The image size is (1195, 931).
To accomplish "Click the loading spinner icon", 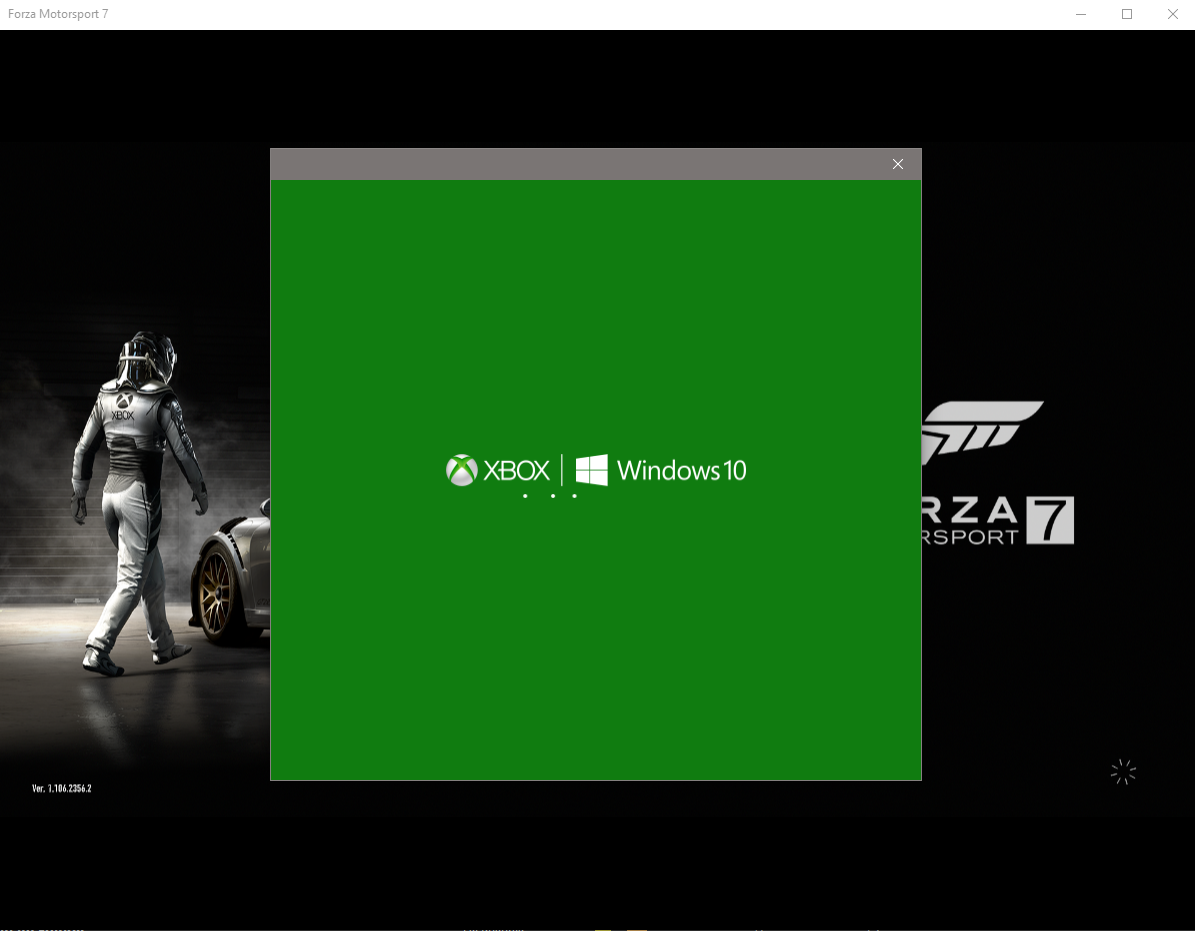I will point(1123,772).
